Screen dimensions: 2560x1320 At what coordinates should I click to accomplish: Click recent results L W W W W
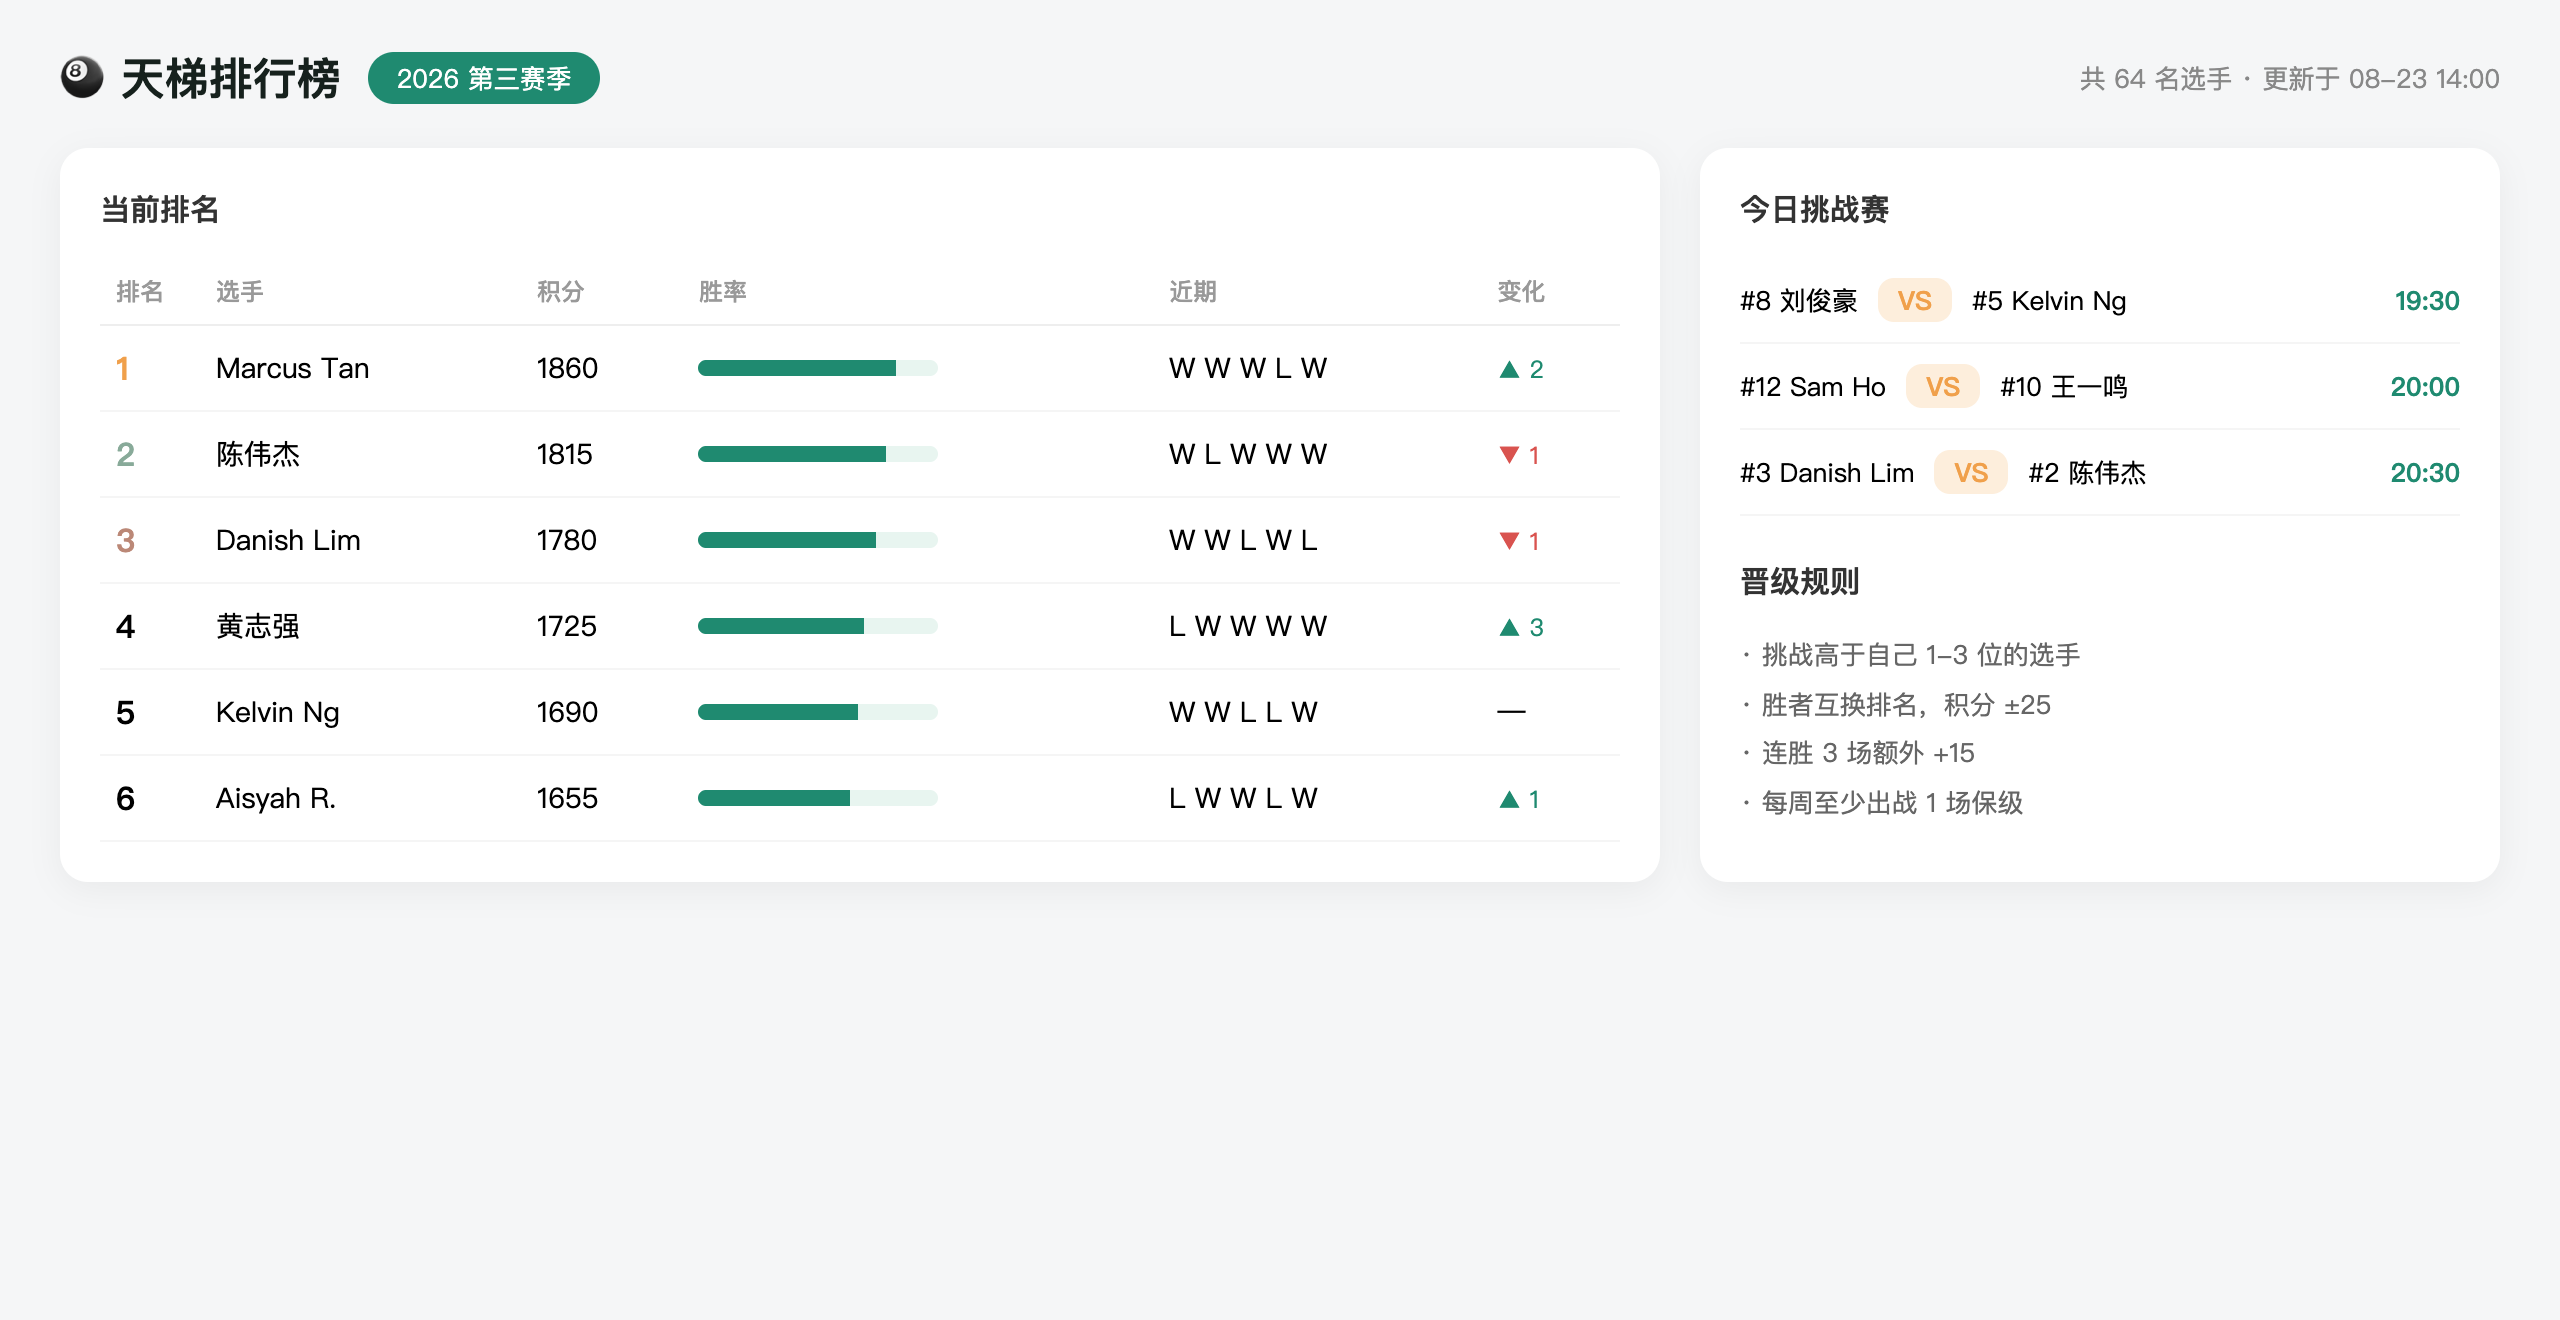[1248, 626]
